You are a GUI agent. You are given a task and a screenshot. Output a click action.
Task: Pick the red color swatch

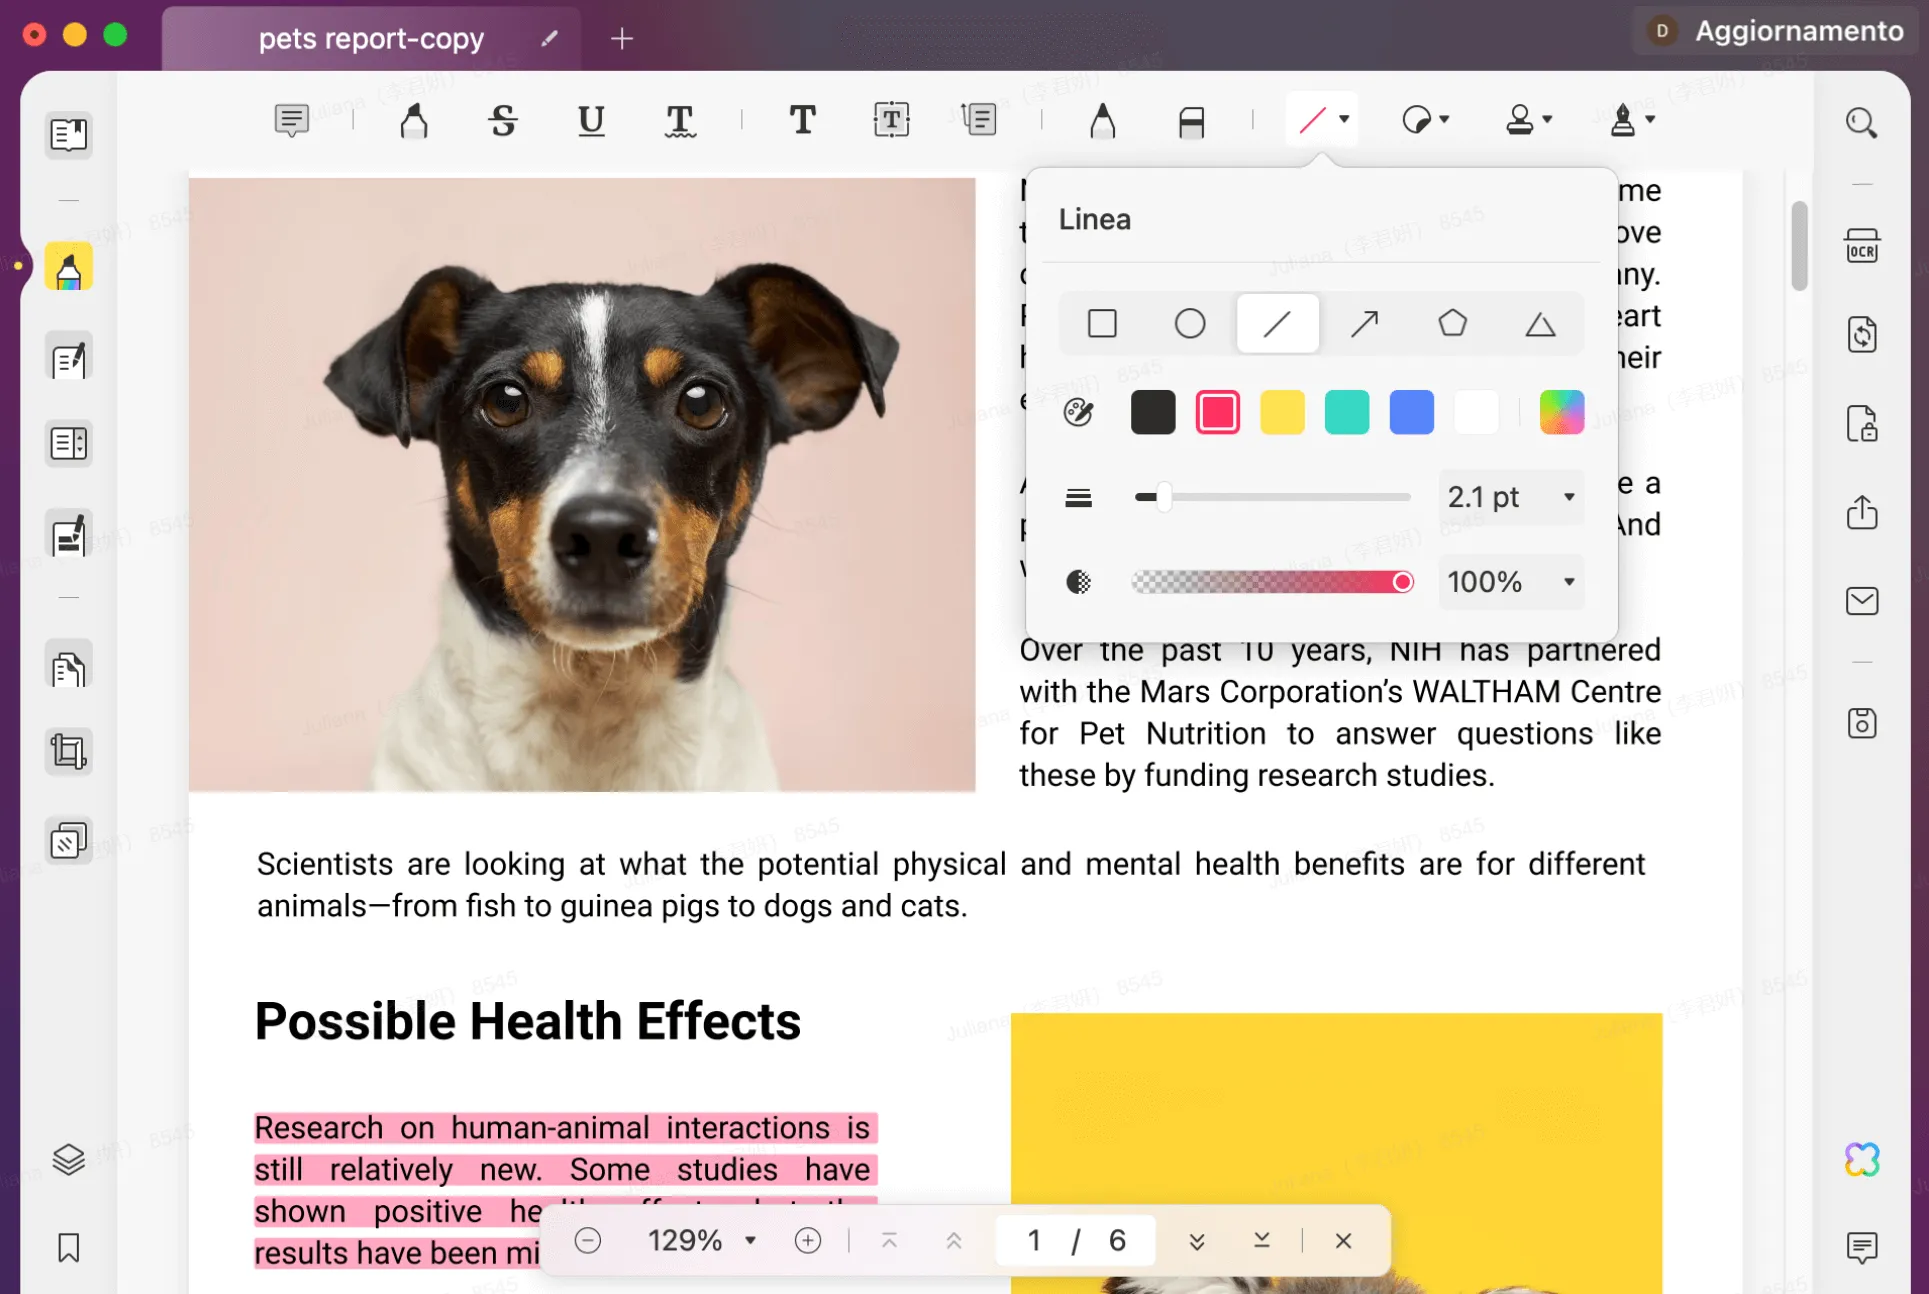tap(1217, 412)
